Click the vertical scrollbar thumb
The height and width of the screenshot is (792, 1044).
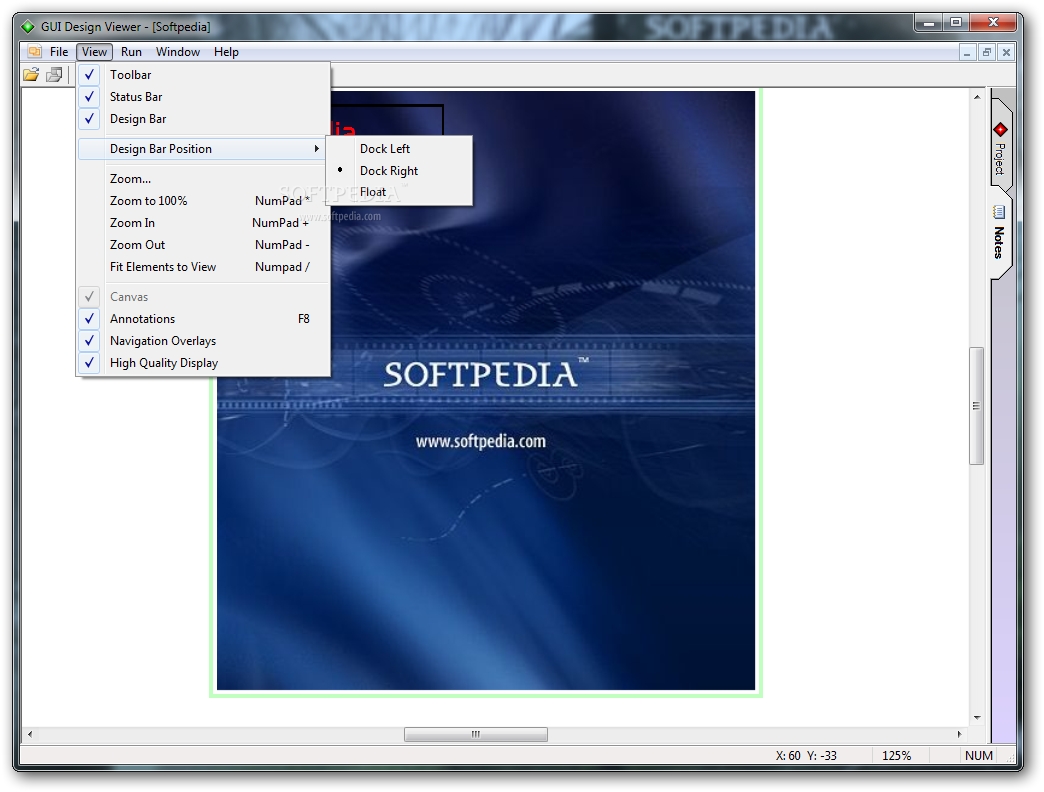click(976, 406)
